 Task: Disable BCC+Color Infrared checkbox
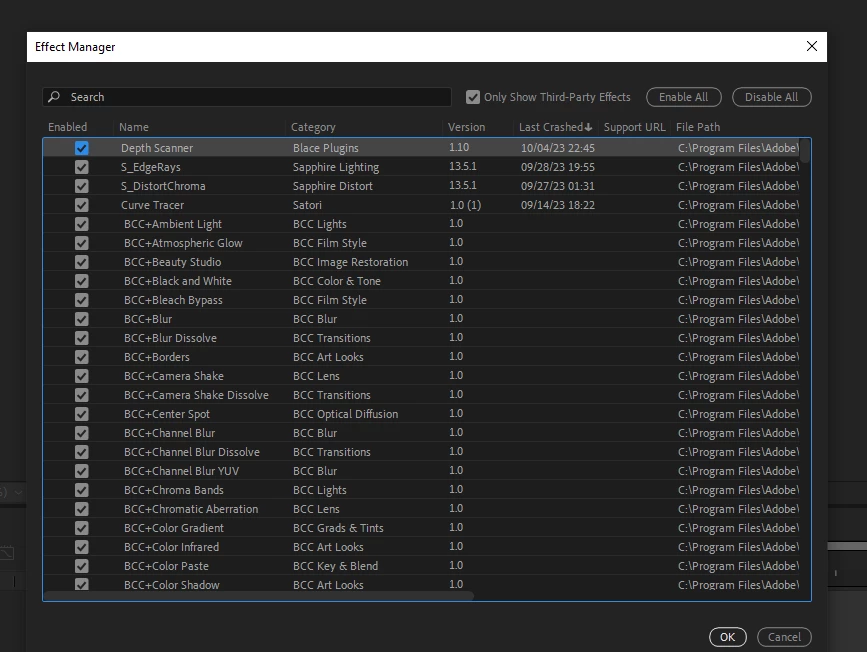click(x=82, y=547)
